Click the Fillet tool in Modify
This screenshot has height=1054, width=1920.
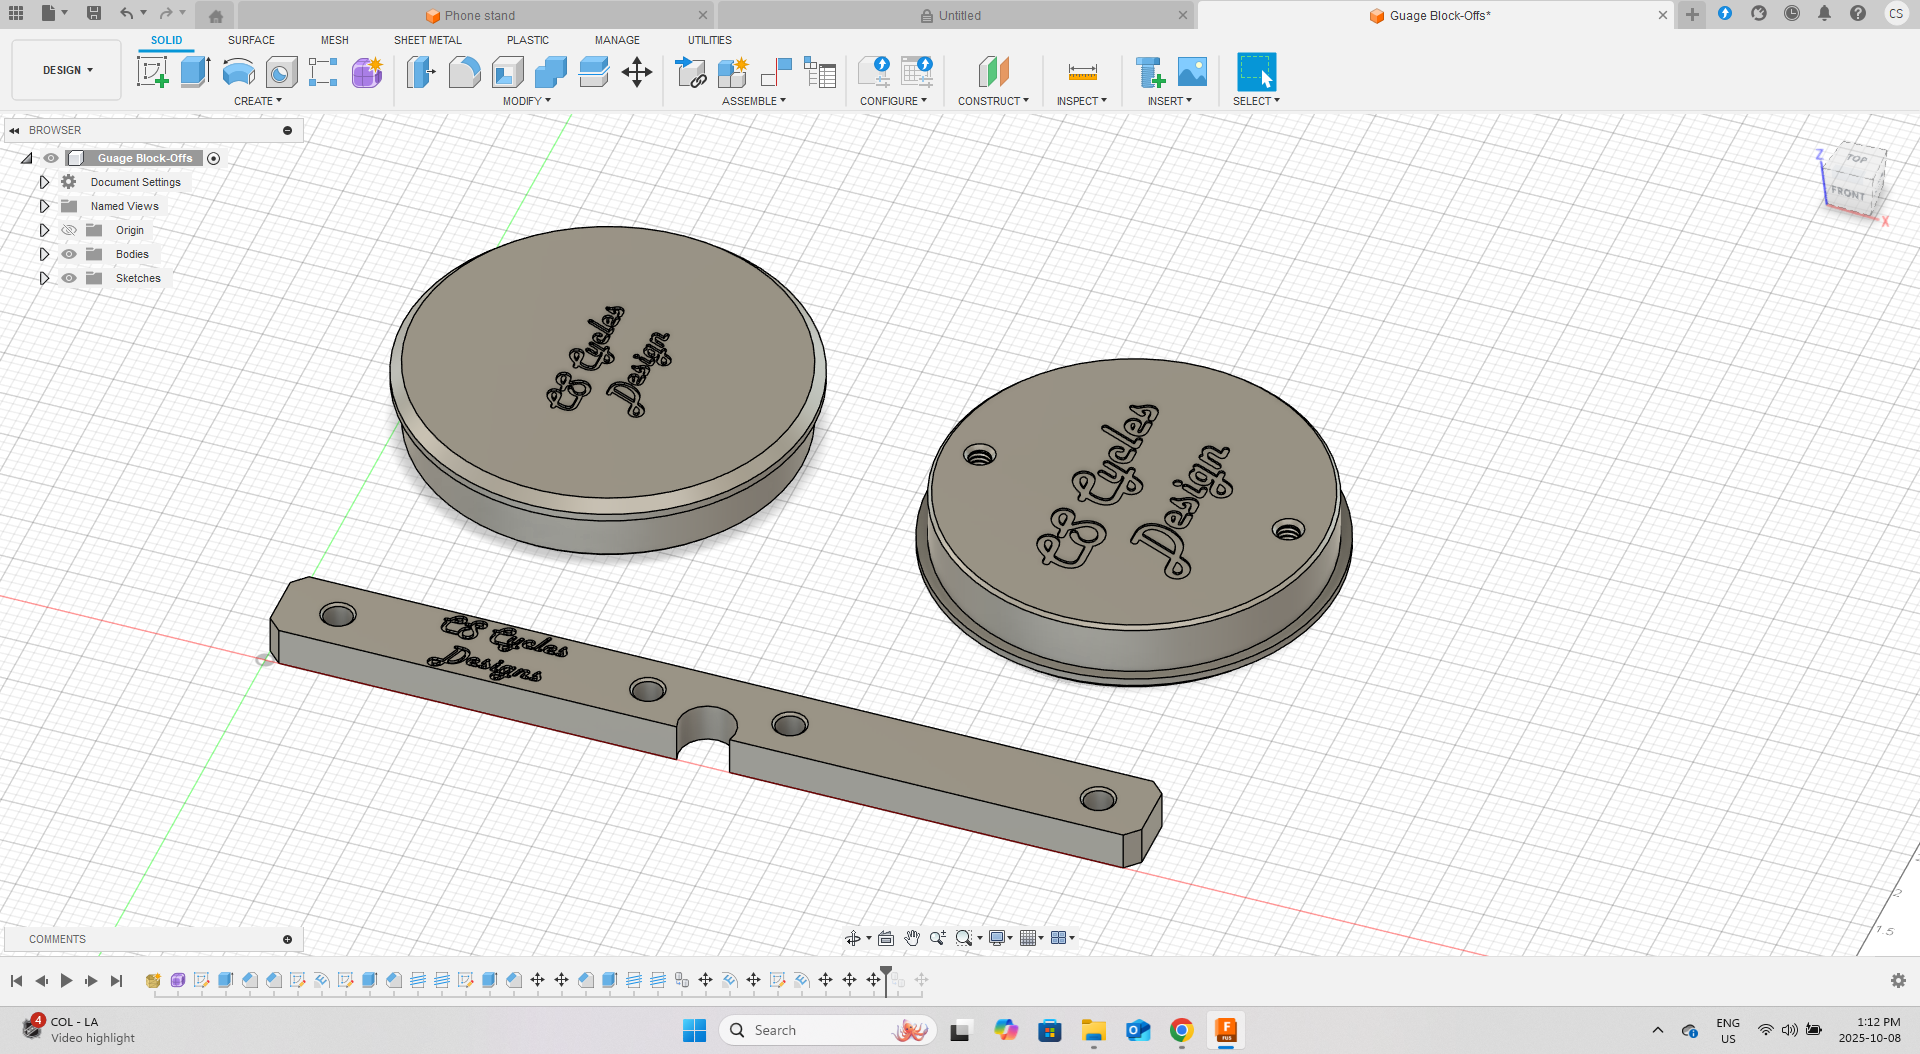point(464,72)
